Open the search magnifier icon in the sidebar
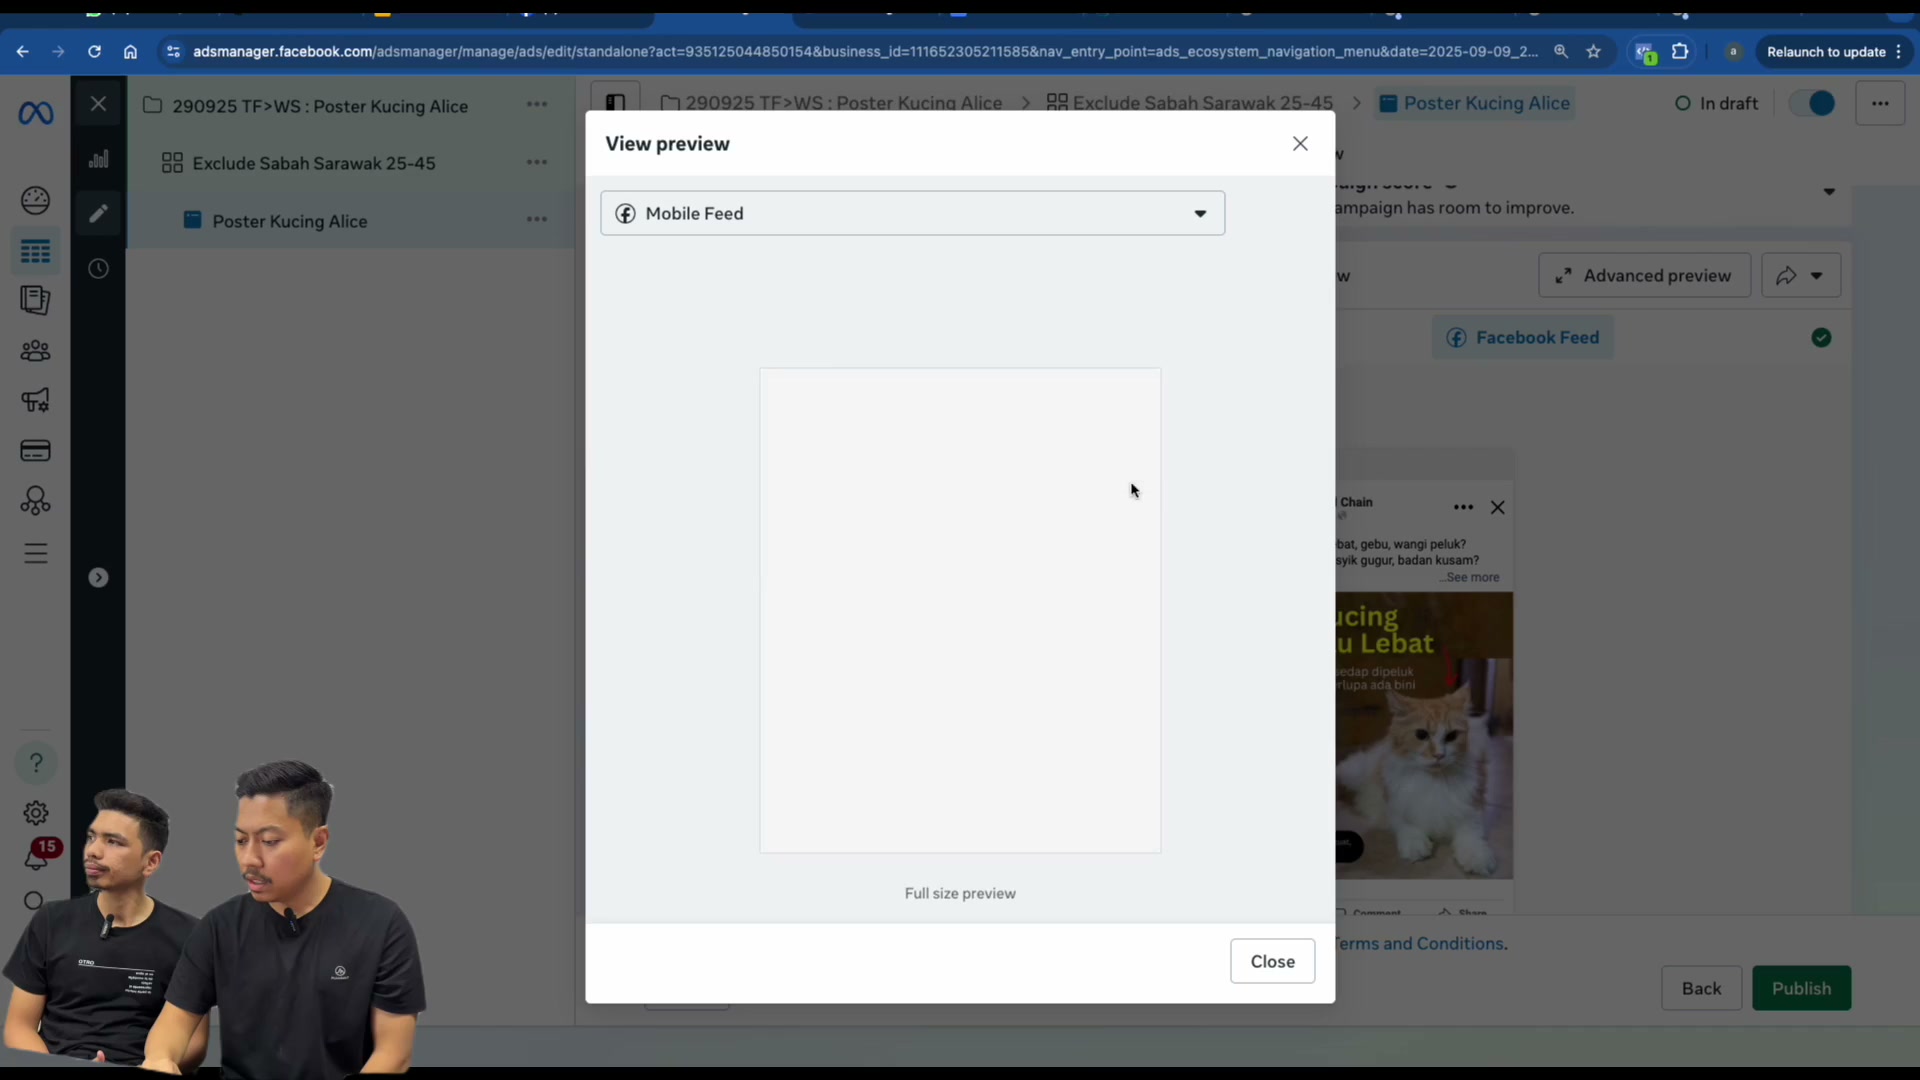The image size is (1920, 1080). pos(33,902)
